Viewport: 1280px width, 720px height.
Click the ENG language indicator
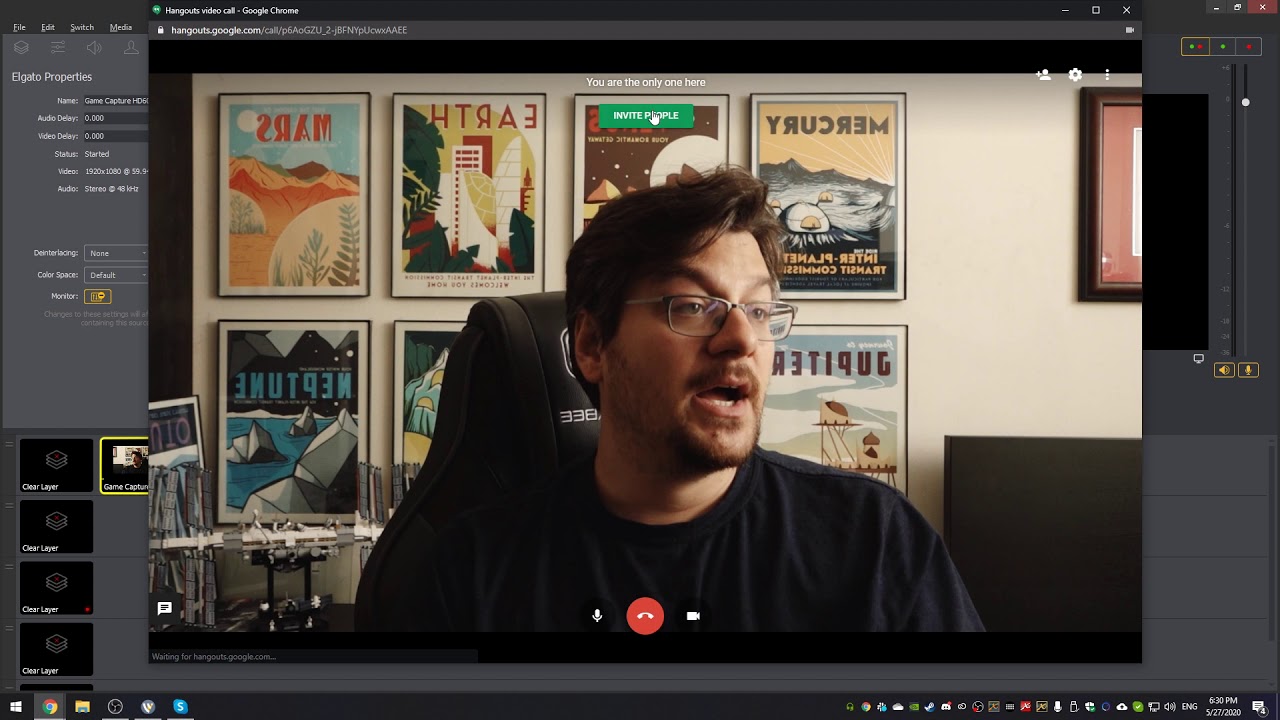(1189, 707)
